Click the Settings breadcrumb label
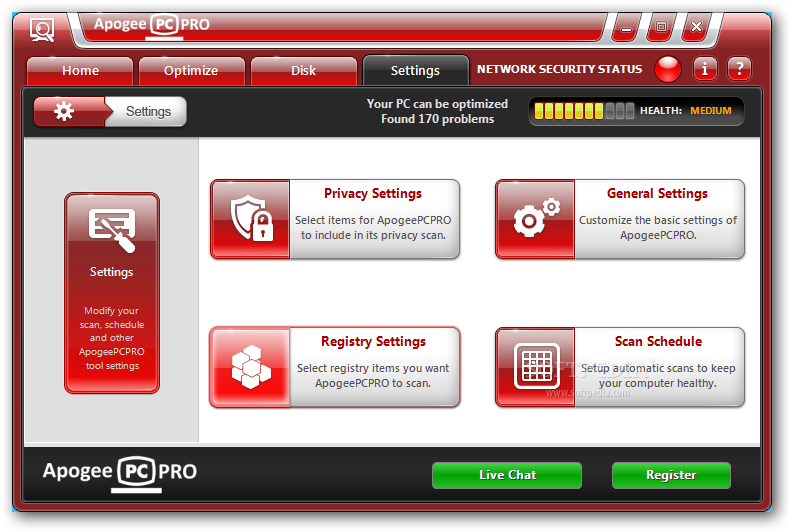The image size is (792, 532). tap(148, 111)
